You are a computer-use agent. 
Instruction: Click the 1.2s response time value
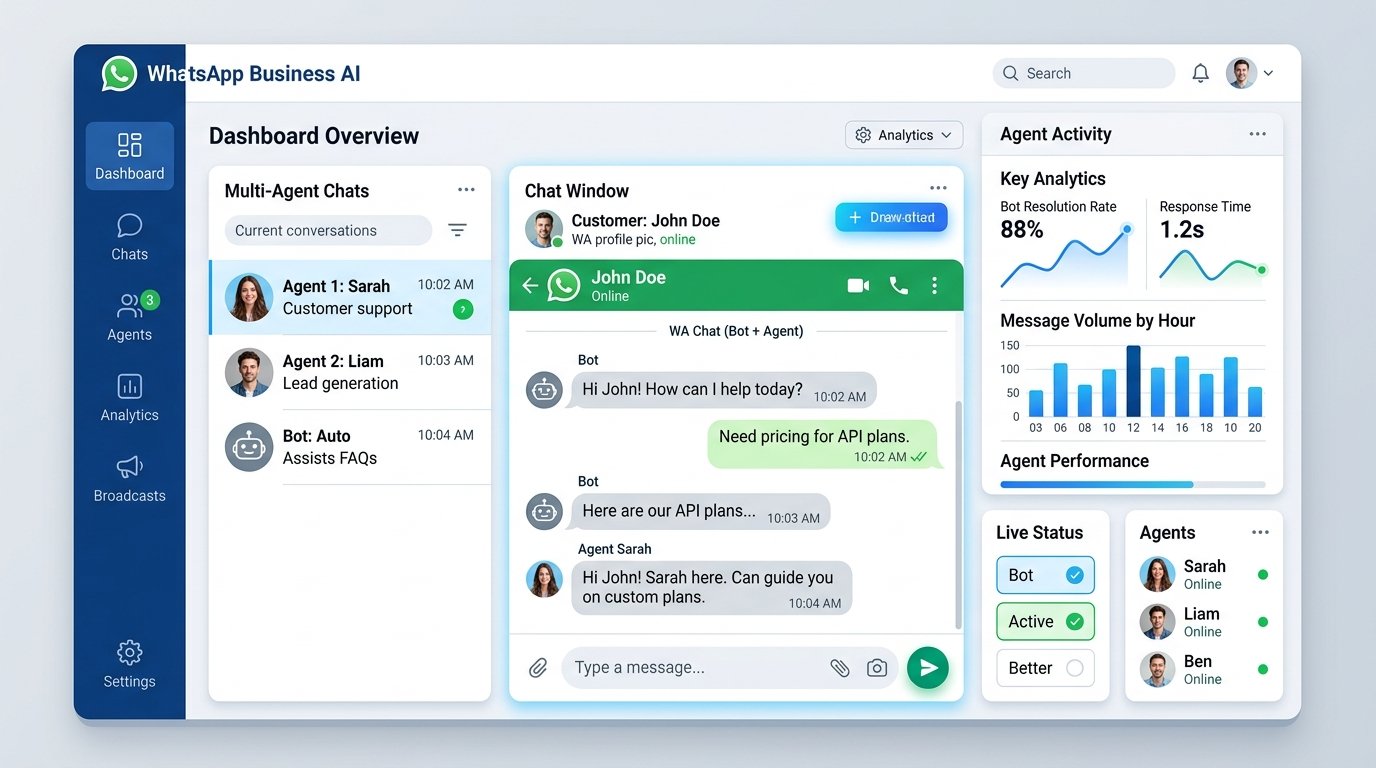[1182, 230]
